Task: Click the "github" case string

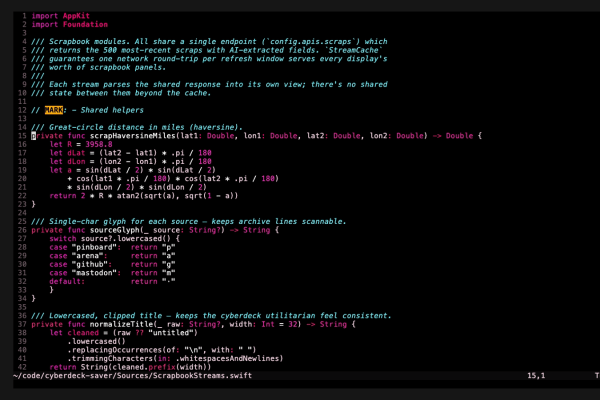Action: tap(90, 264)
